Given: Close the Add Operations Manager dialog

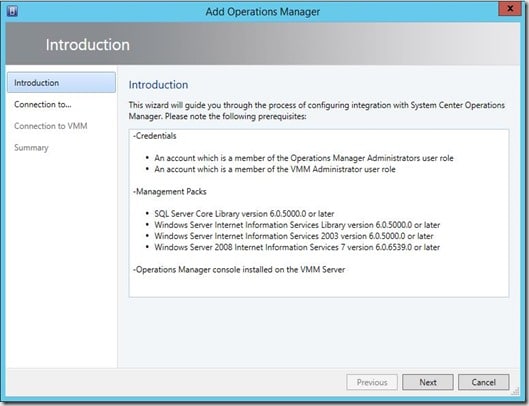Looking at the screenshot, I should tap(510, 9).
